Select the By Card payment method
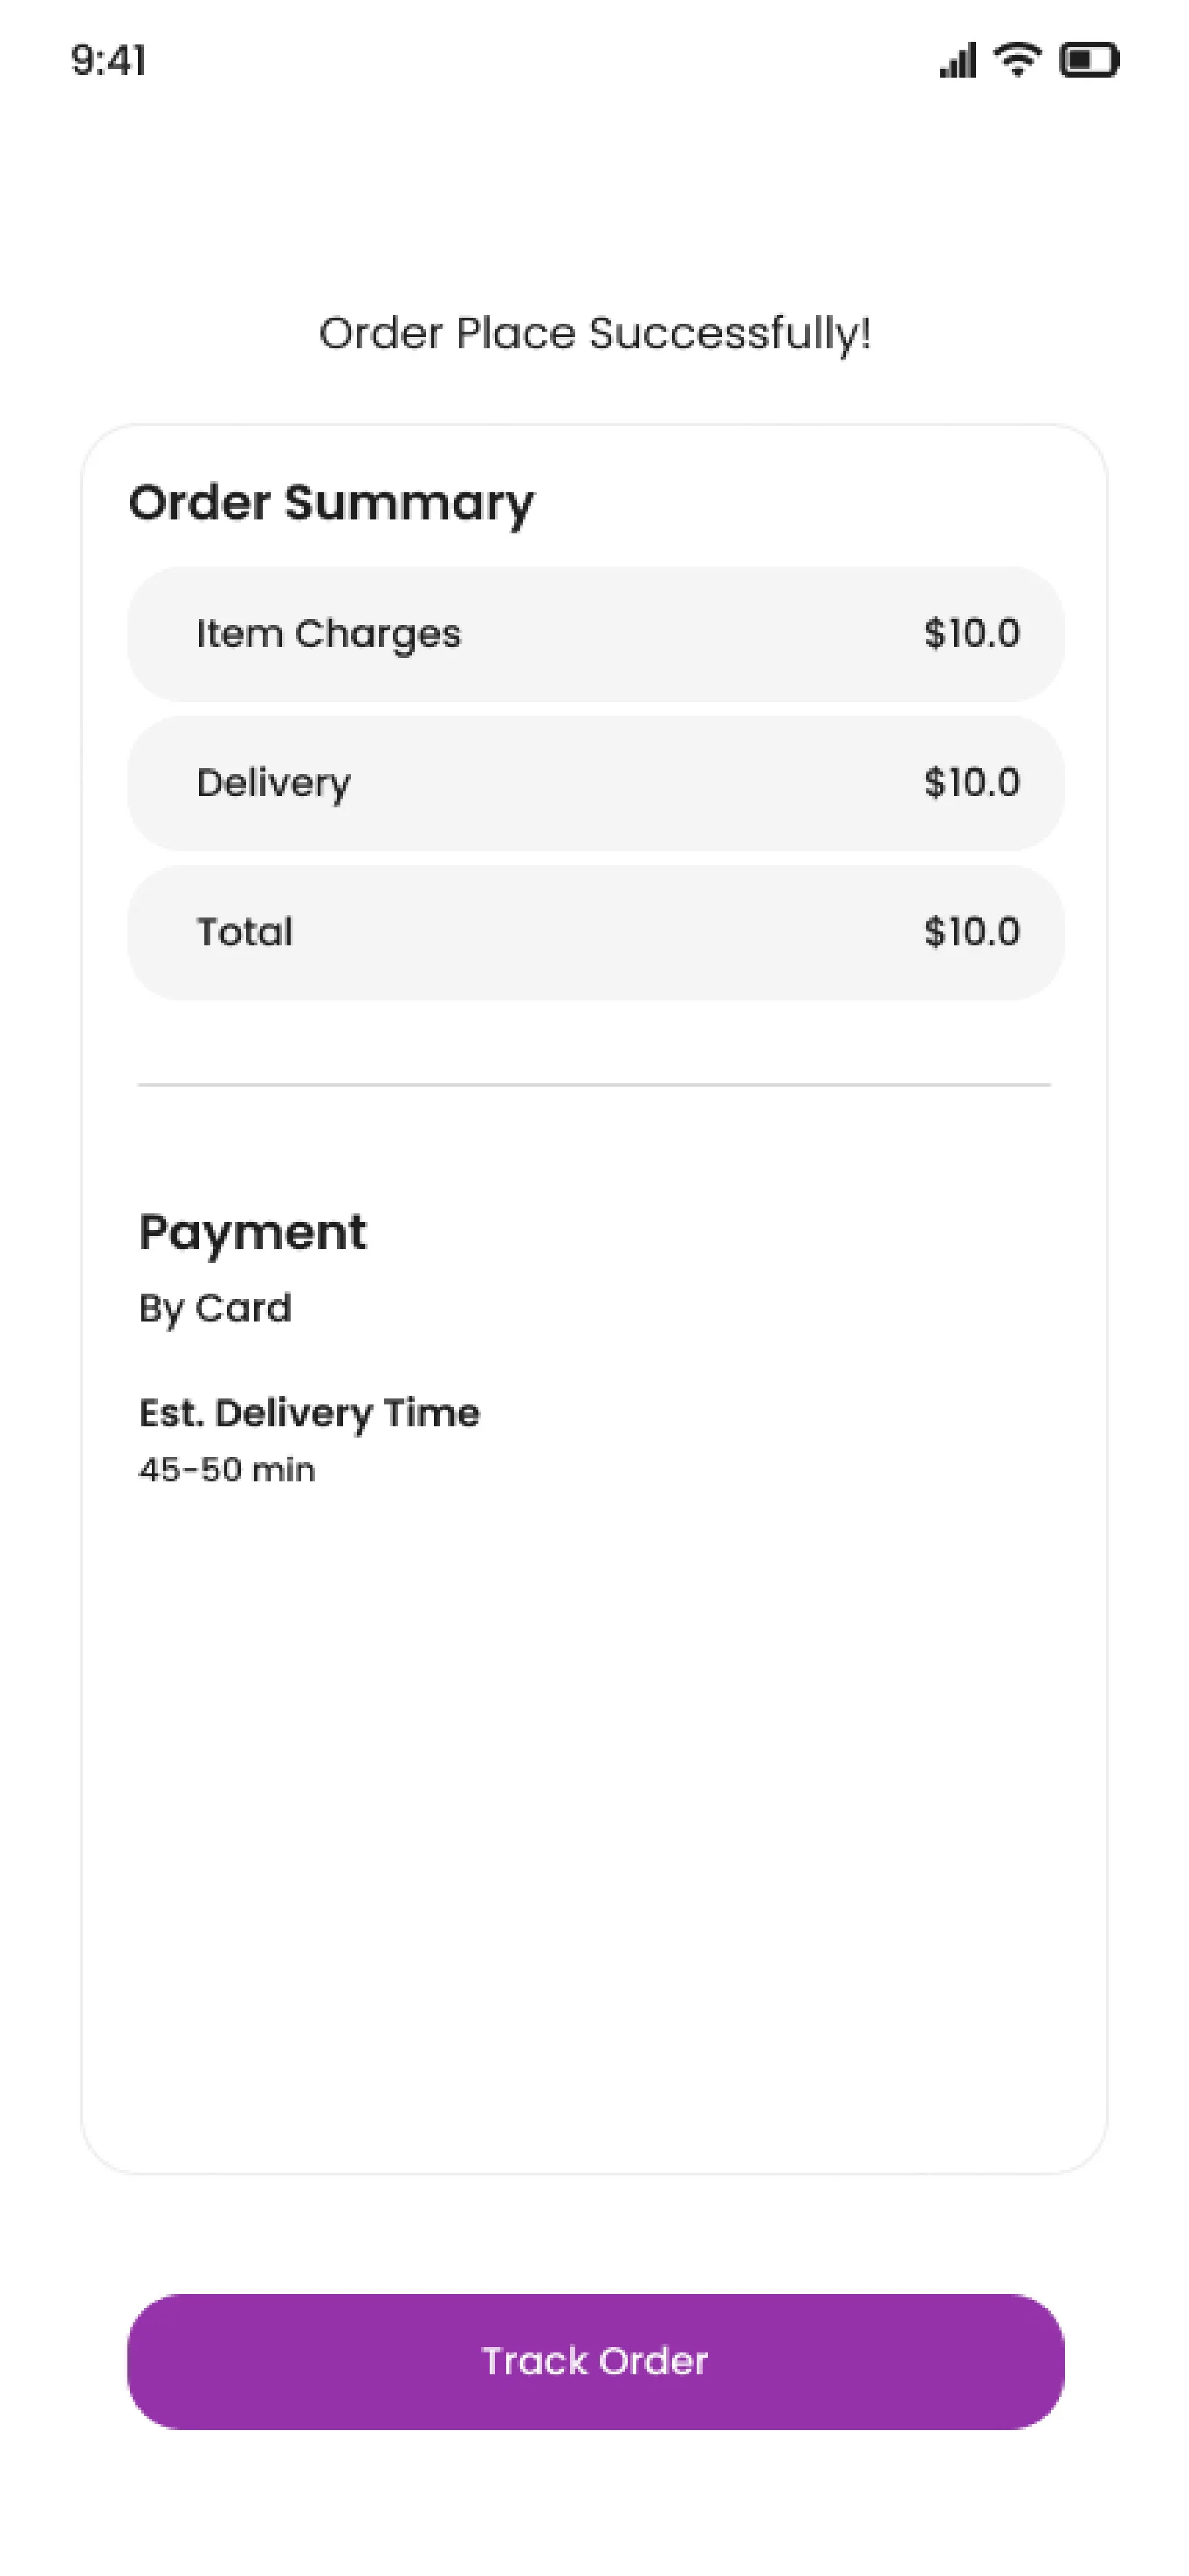 pos(215,1308)
